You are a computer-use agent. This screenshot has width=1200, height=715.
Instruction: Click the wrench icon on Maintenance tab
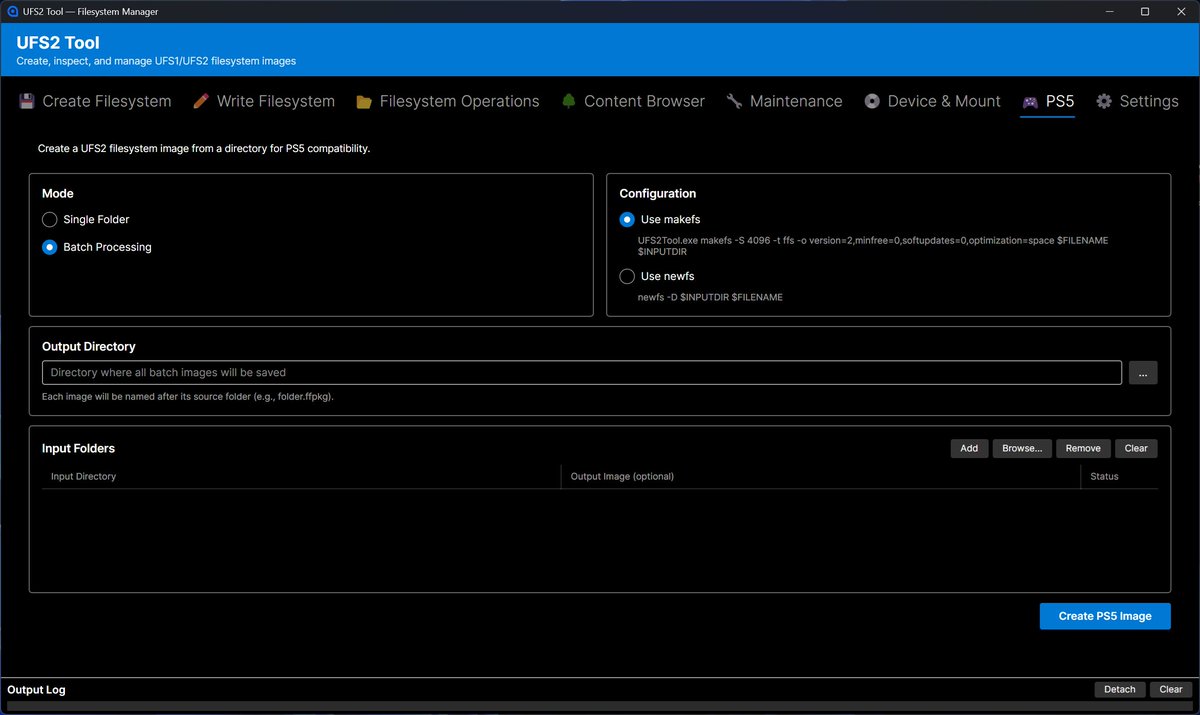pos(734,101)
